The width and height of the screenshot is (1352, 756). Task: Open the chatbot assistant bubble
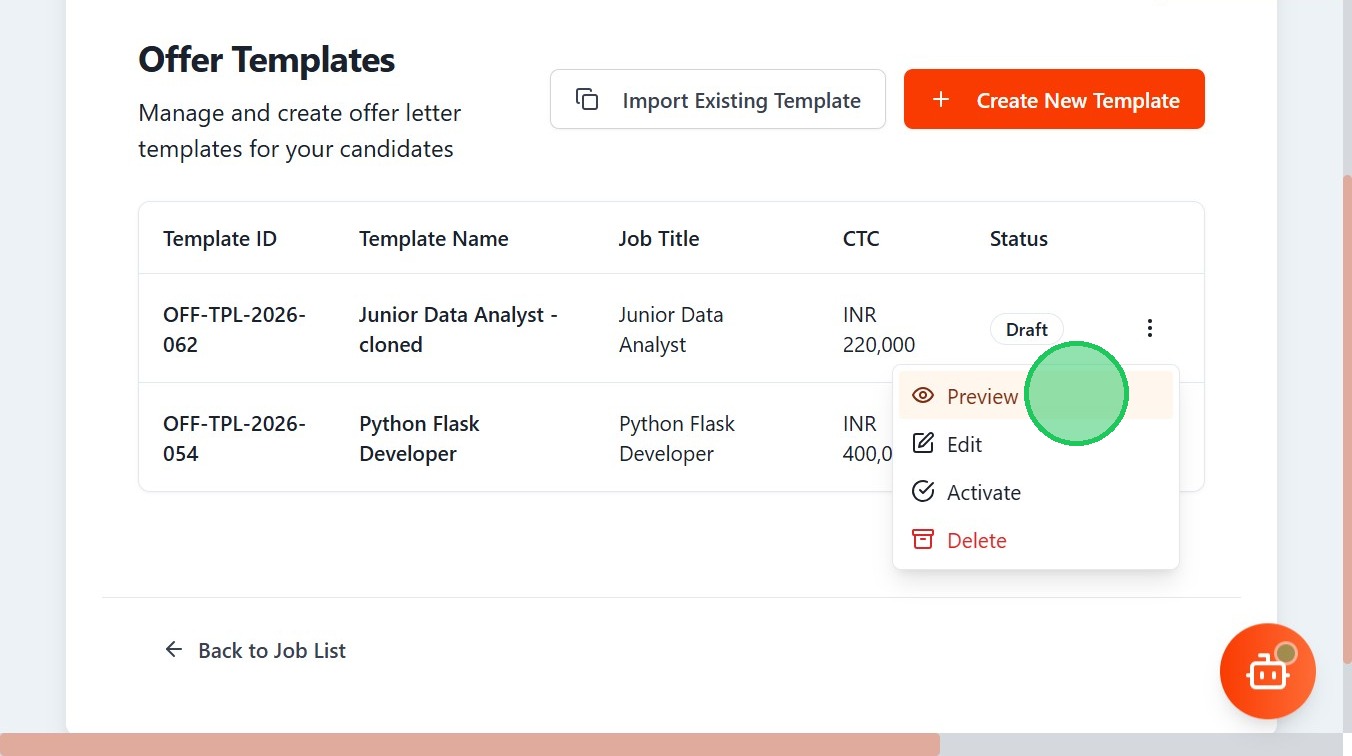click(x=1267, y=672)
